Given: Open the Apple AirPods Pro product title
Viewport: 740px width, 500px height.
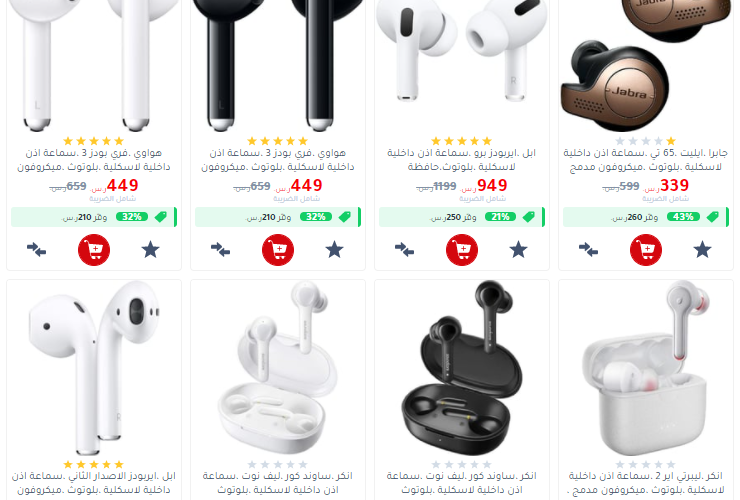Looking at the screenshot, I should click(x=462, y=160).
